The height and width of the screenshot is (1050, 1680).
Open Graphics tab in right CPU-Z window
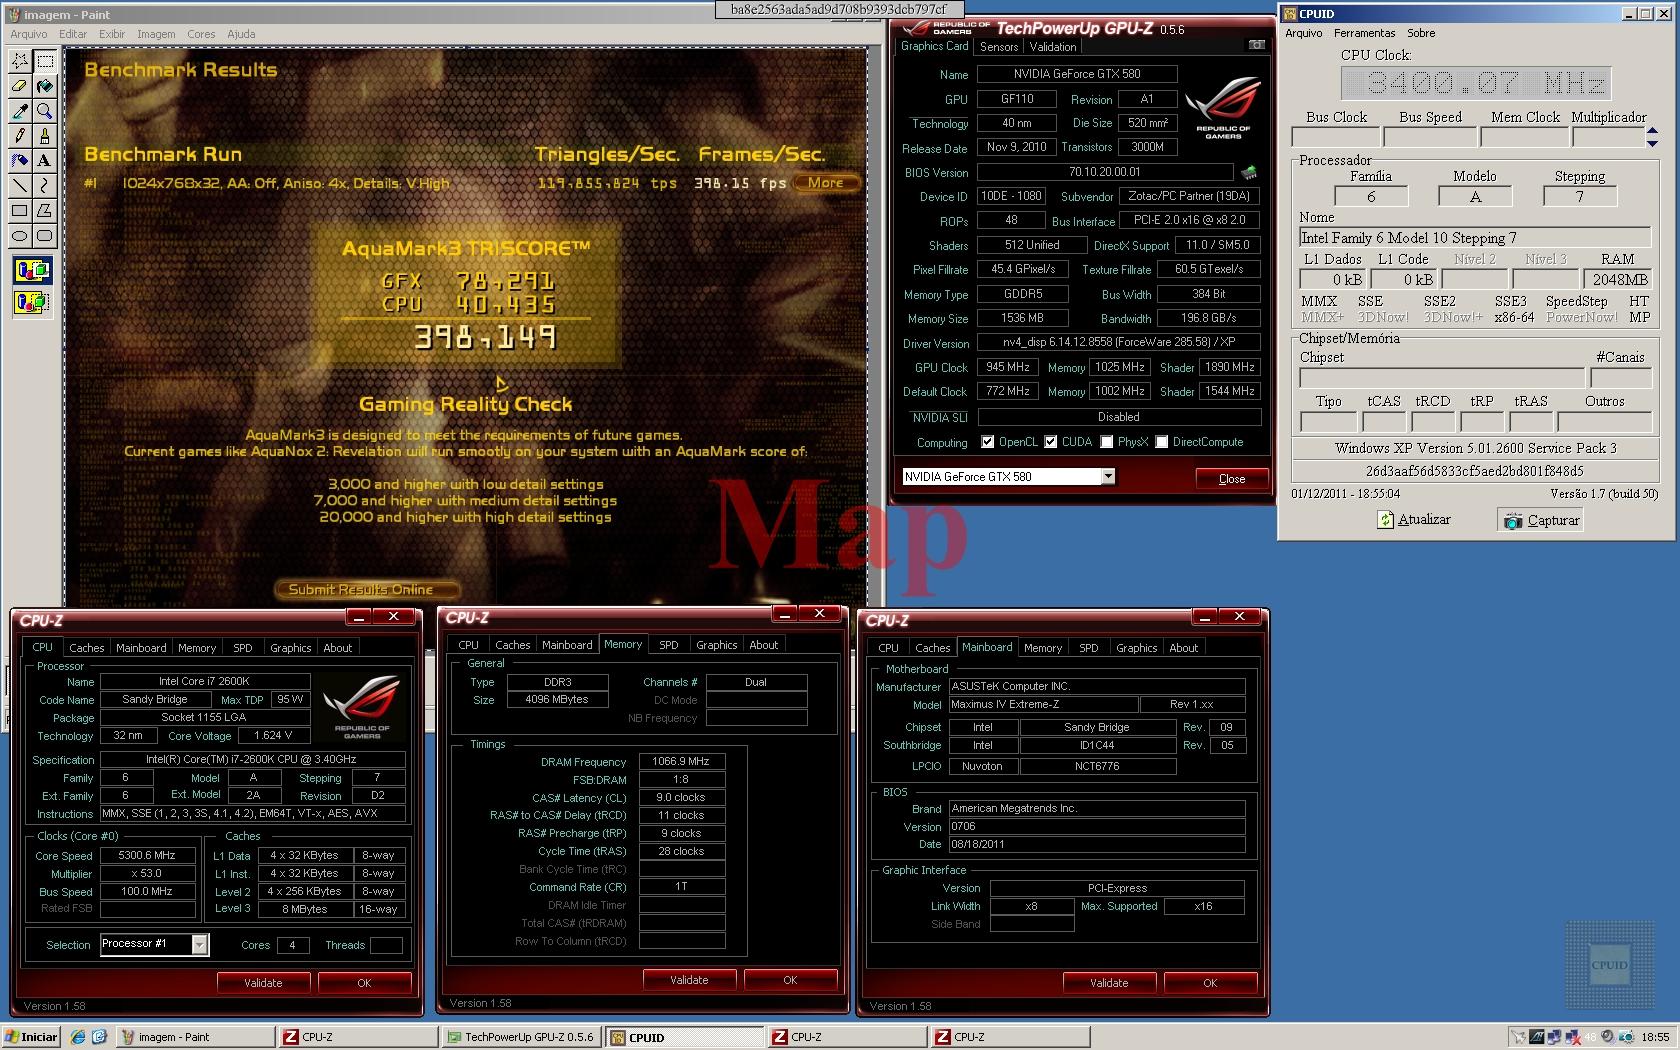click(x=1137, y=648)
